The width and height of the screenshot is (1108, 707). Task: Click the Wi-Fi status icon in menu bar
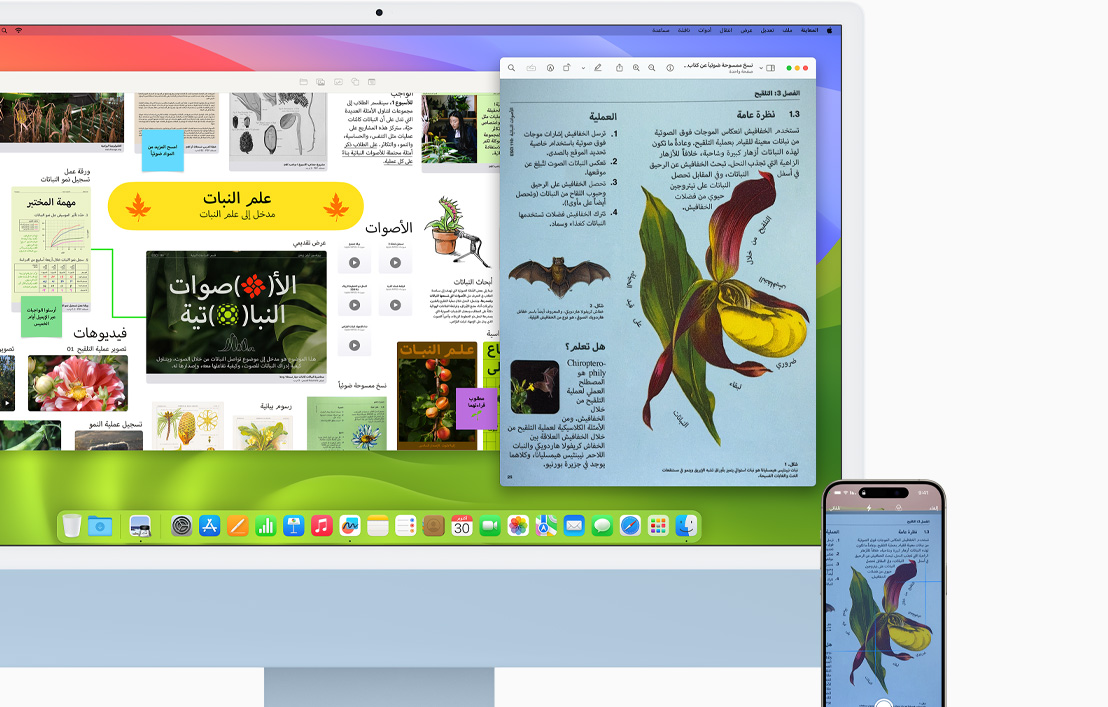[x=18, y=30]
